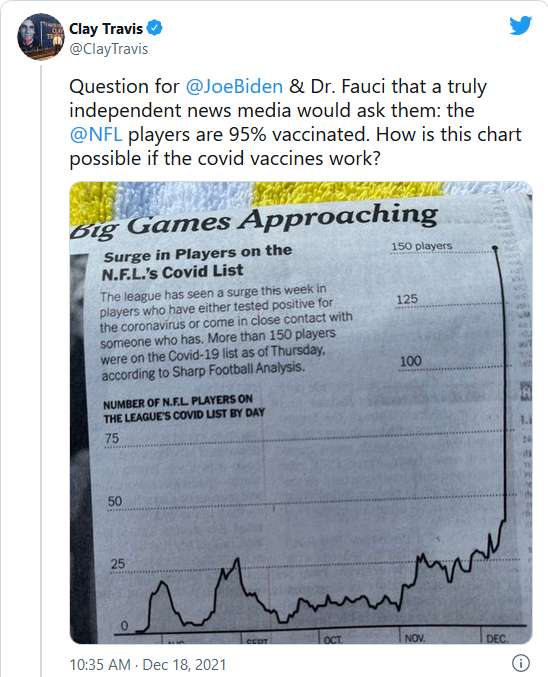
Task: Click the DEC. month label on chart axis
Action: point(497,638)
